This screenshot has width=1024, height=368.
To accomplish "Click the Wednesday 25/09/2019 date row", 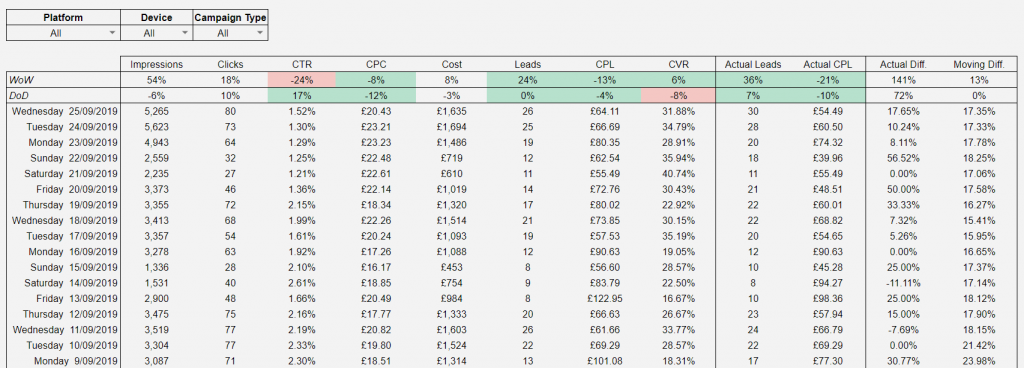I will (512, 111).
